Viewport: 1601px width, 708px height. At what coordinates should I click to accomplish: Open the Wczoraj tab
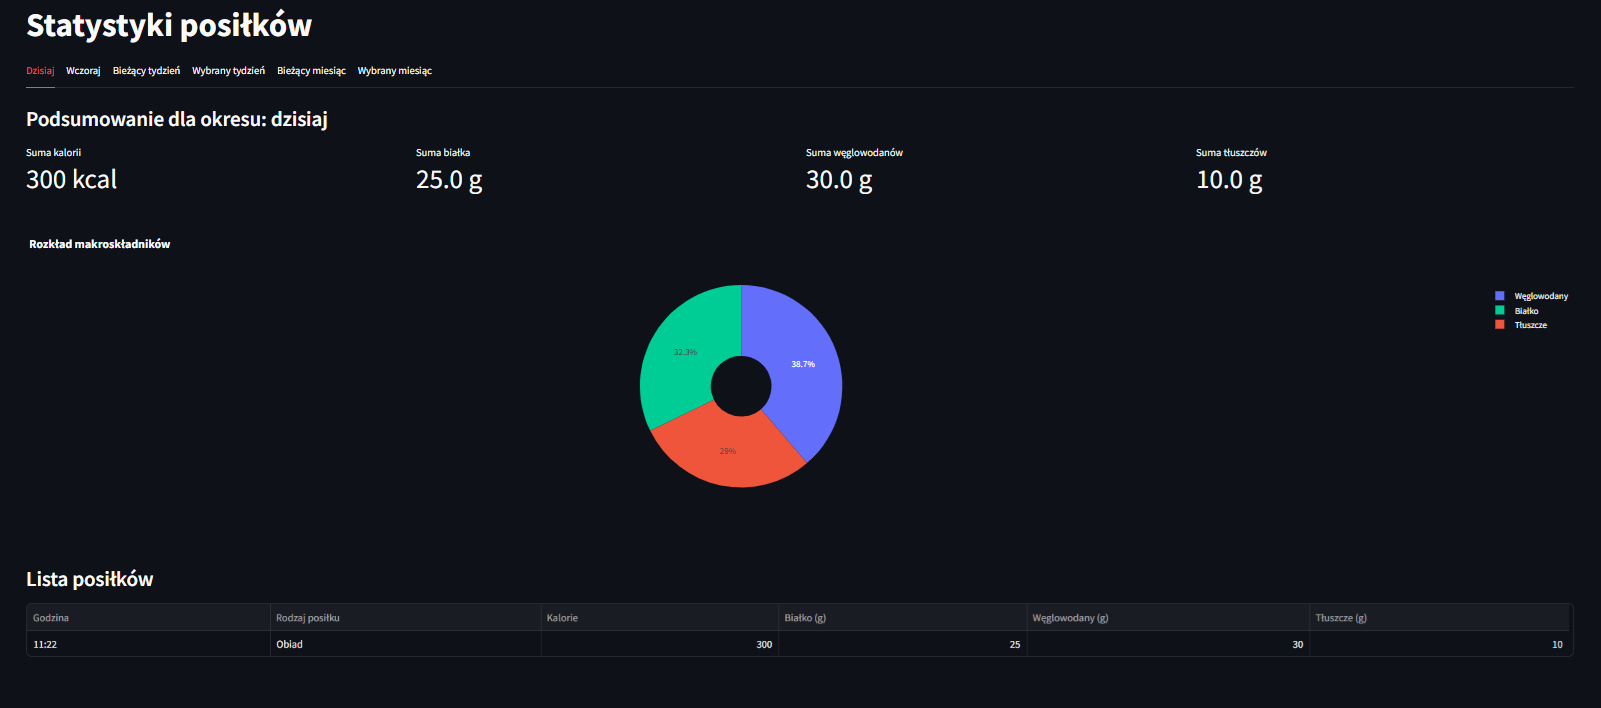click(83, 71)
